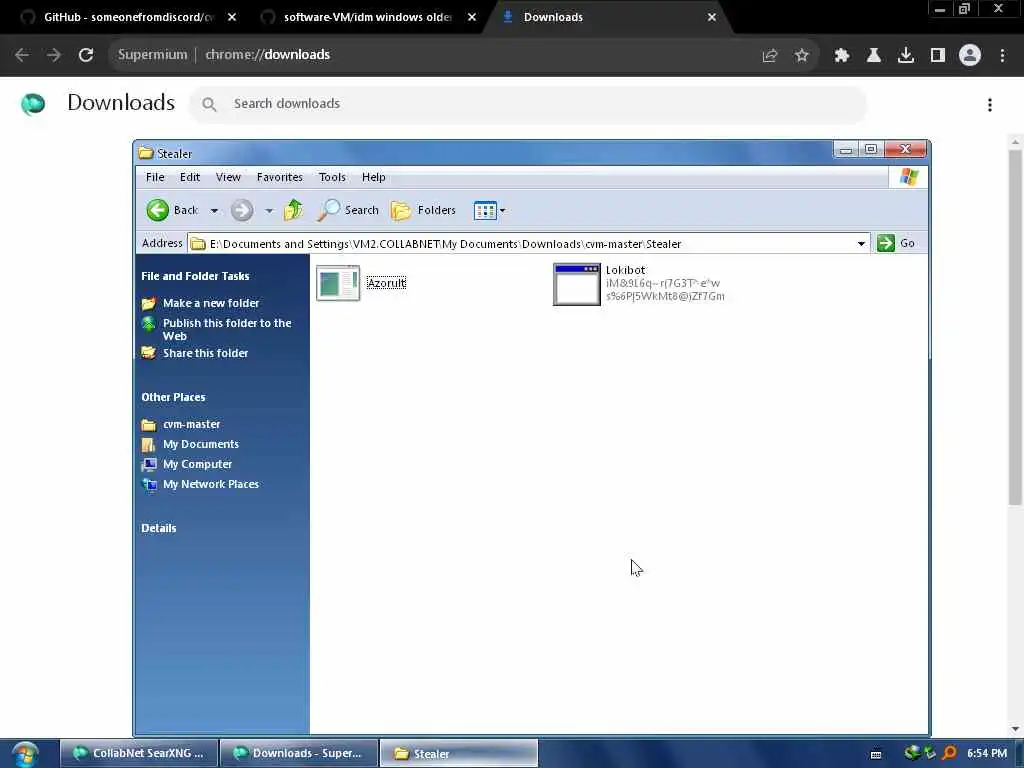Open My Documents from Other Places
The image size is (1024, 768).
(x=200, y=444)
